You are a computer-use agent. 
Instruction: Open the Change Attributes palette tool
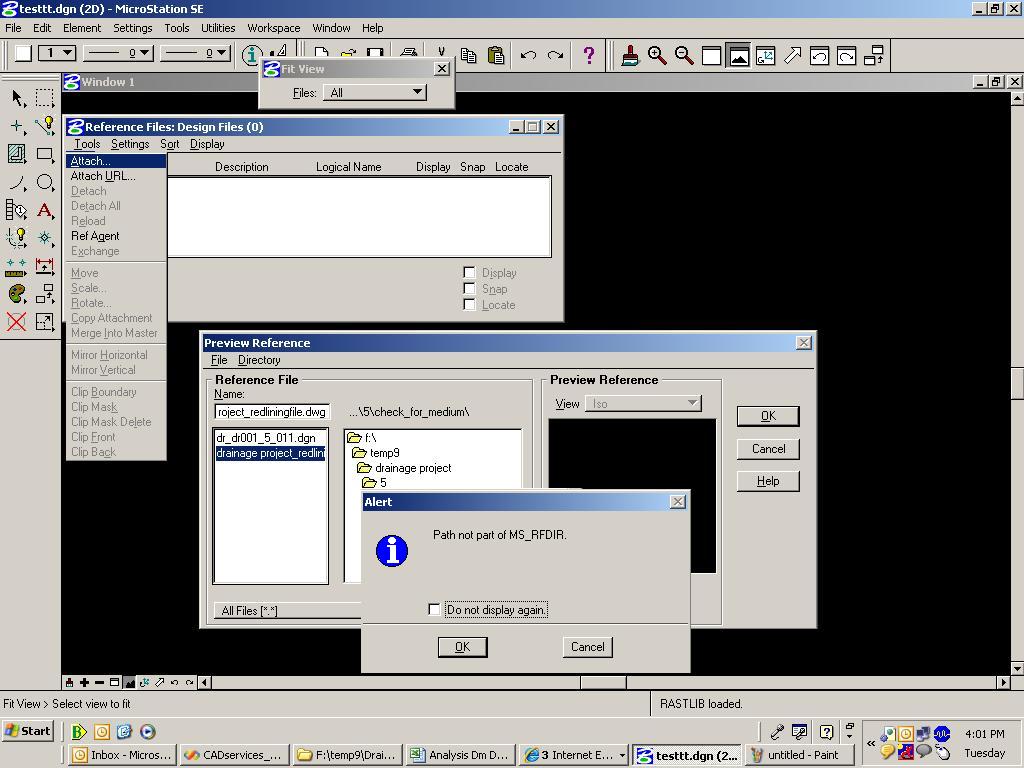tap(18, 294)
